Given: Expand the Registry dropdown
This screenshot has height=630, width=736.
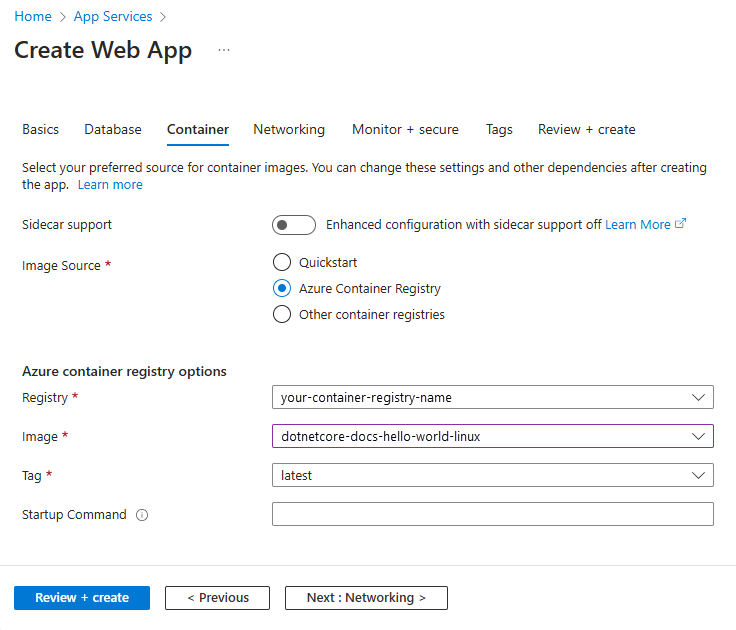Looking at the screenshot, I should 492,397.
